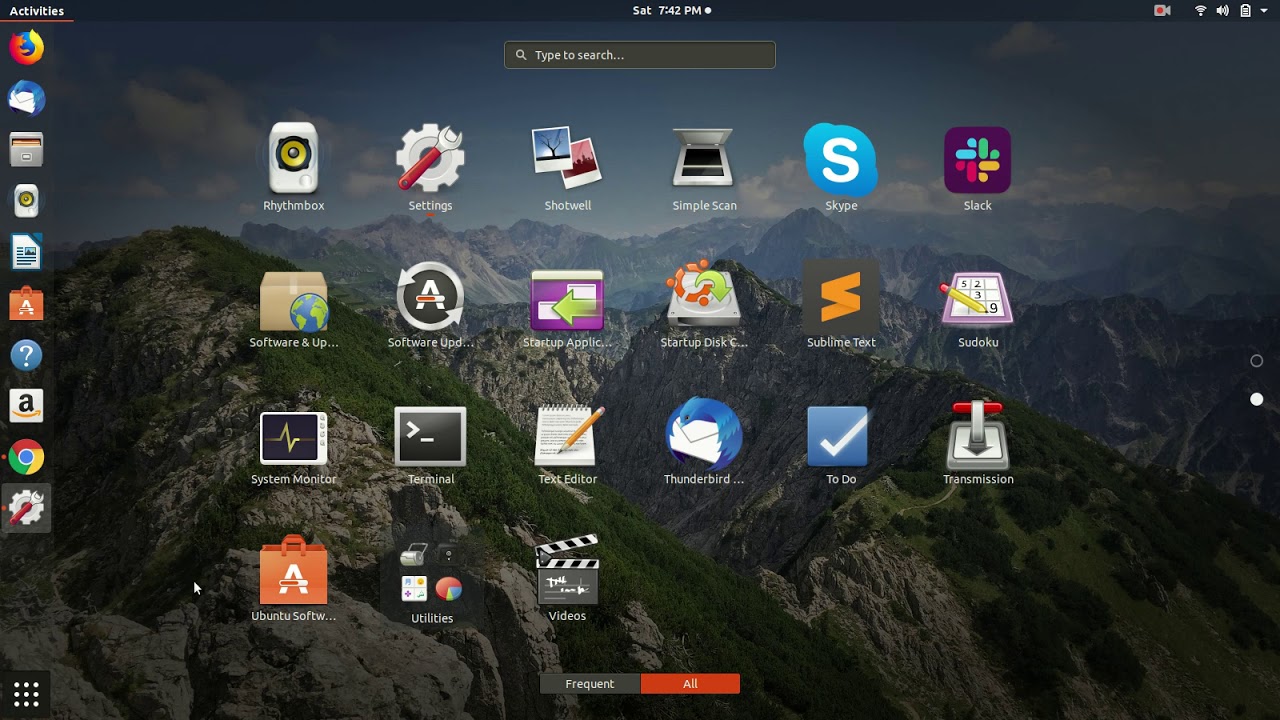Expand the system menu arrow
Image resolution: width=1280 pixels, height=720 pixels.
[x=1265, y=11]
